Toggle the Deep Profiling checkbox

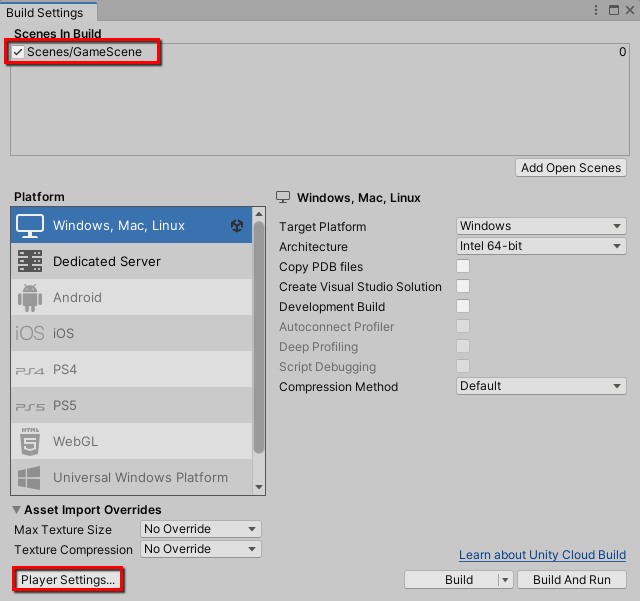pyautogui.click(x=463, y=346)
